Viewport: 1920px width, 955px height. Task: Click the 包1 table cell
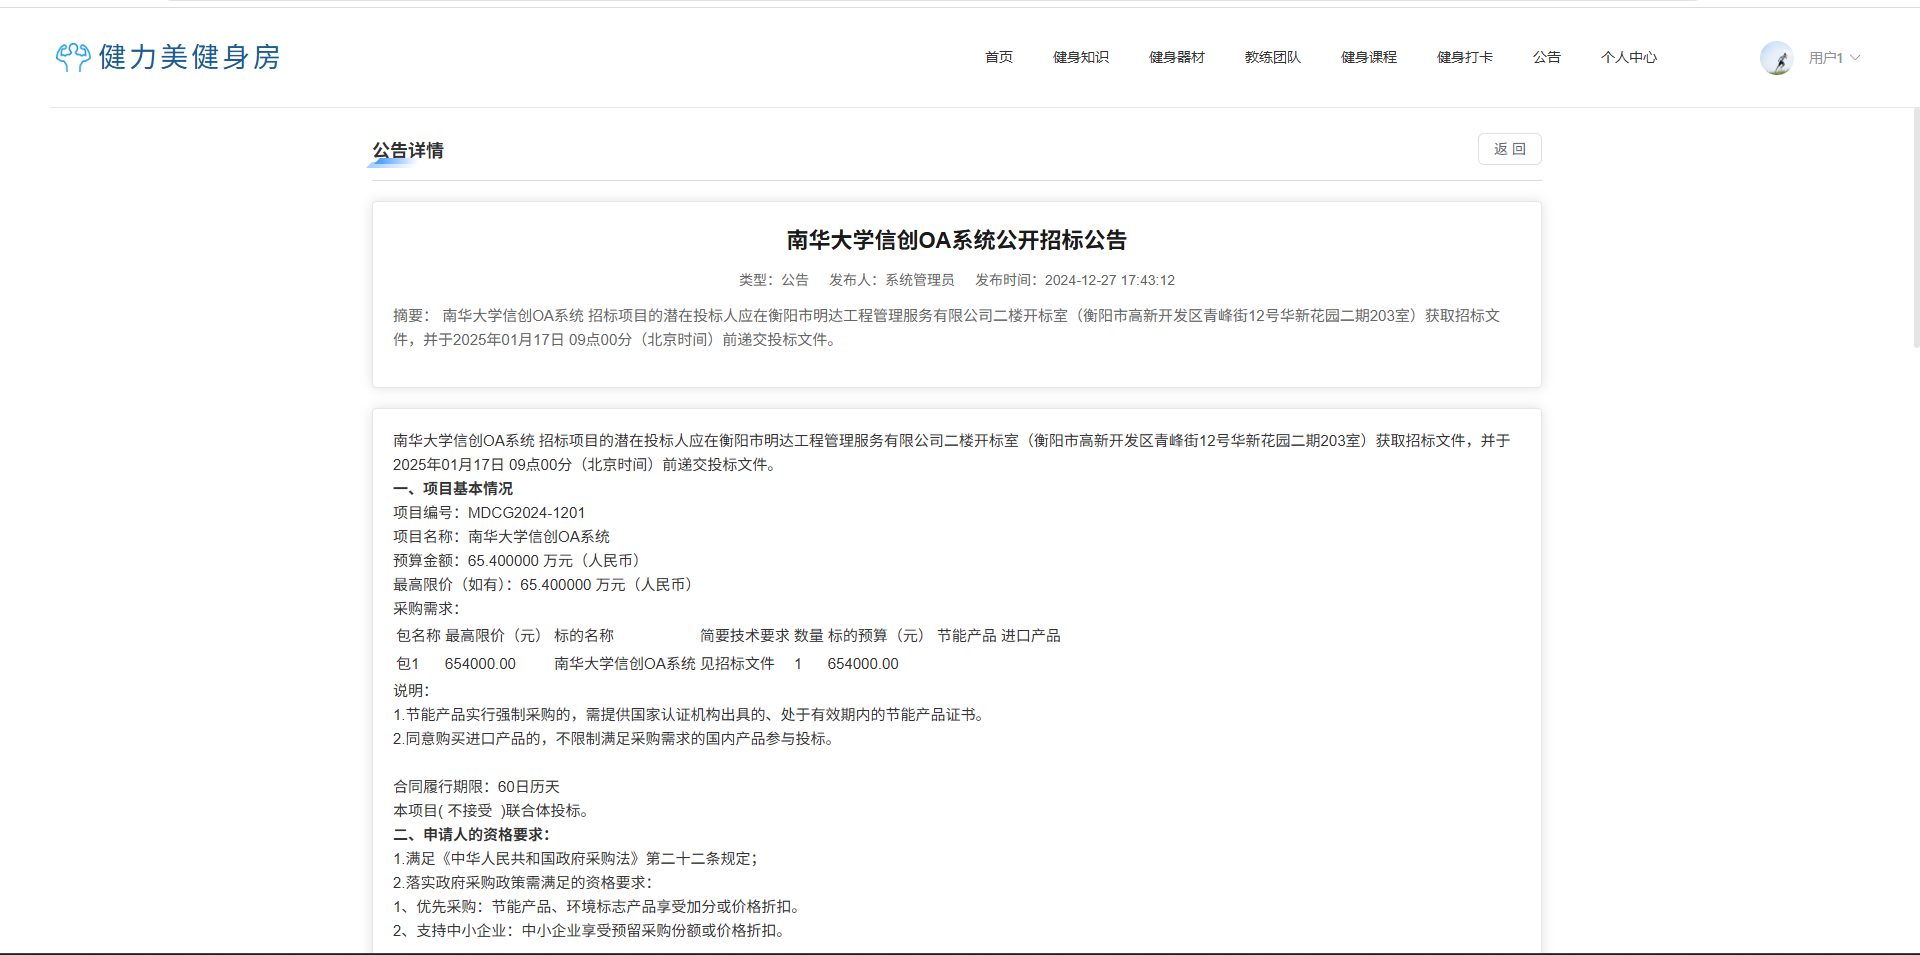pyautogui.click(x=407, y=663)
